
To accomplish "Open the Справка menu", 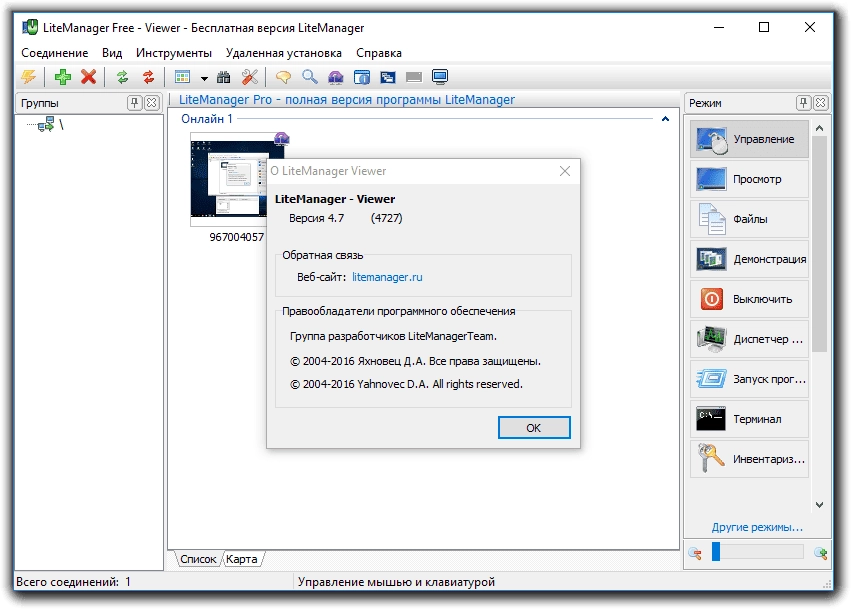I will point(379,53).
